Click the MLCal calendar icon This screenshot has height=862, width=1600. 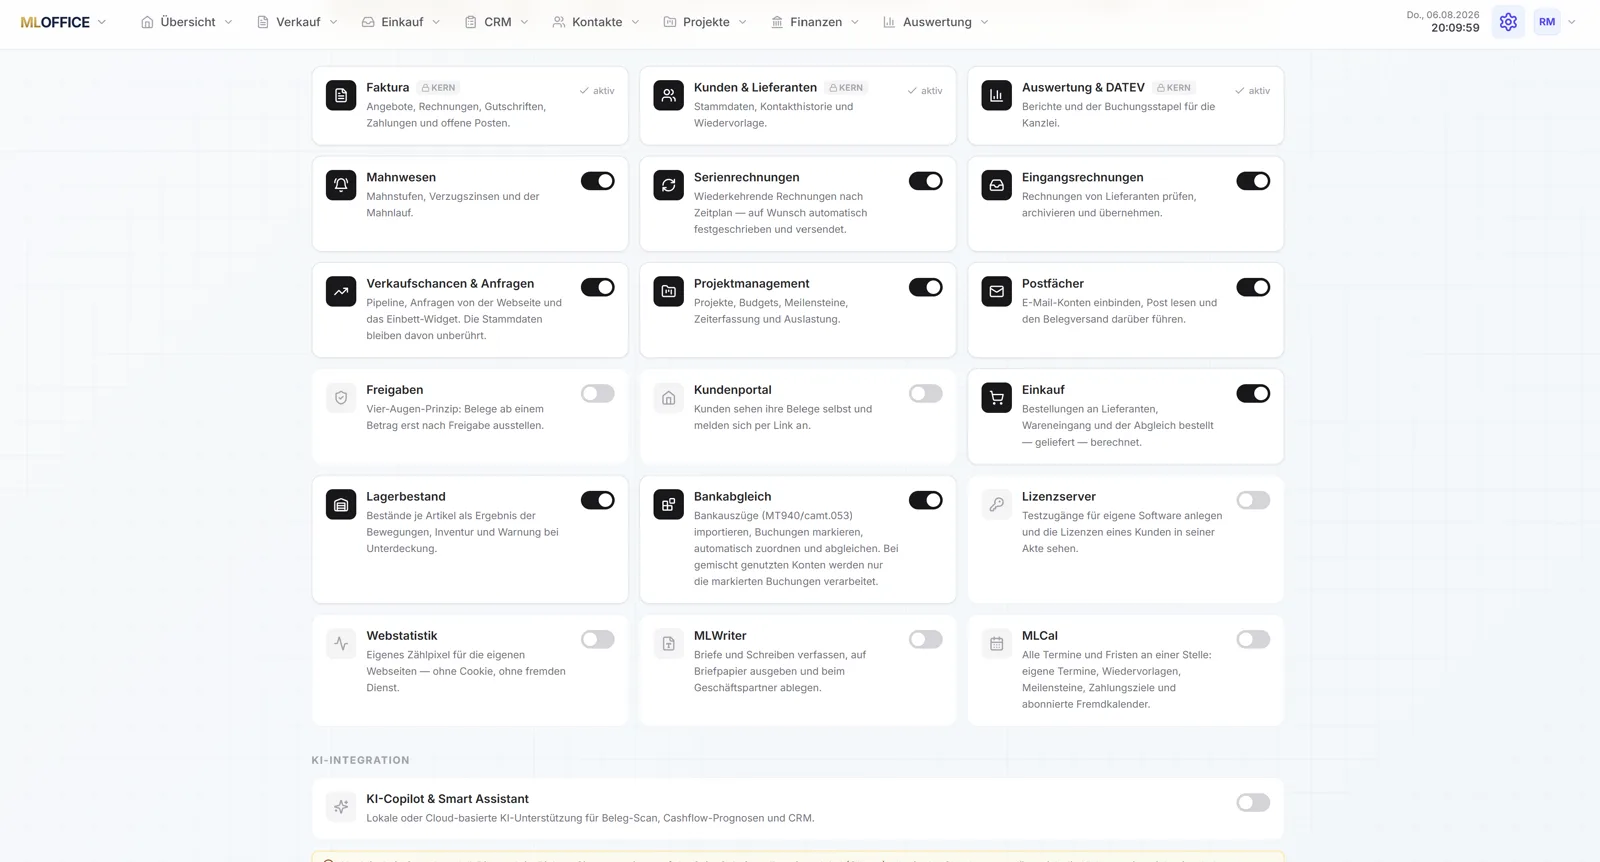[x=997, y=643]
